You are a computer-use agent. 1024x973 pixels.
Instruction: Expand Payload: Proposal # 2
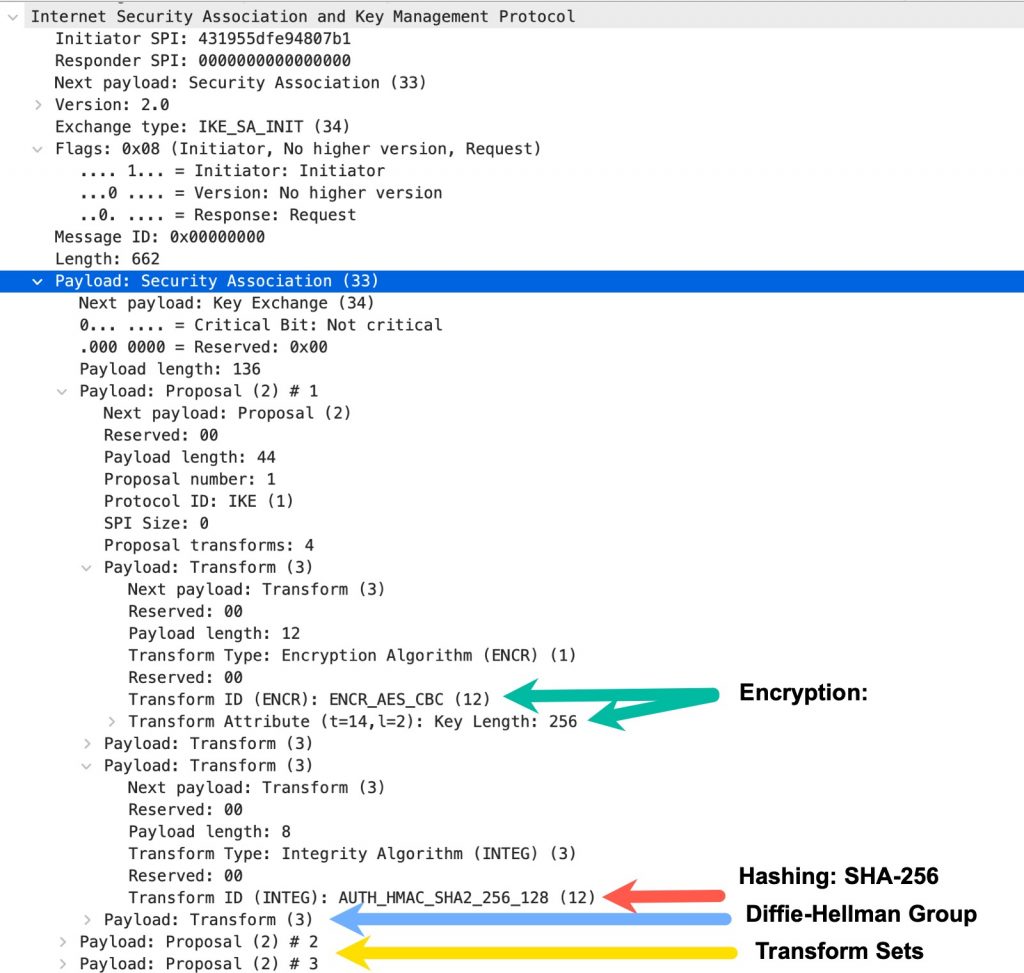[62, 941]
